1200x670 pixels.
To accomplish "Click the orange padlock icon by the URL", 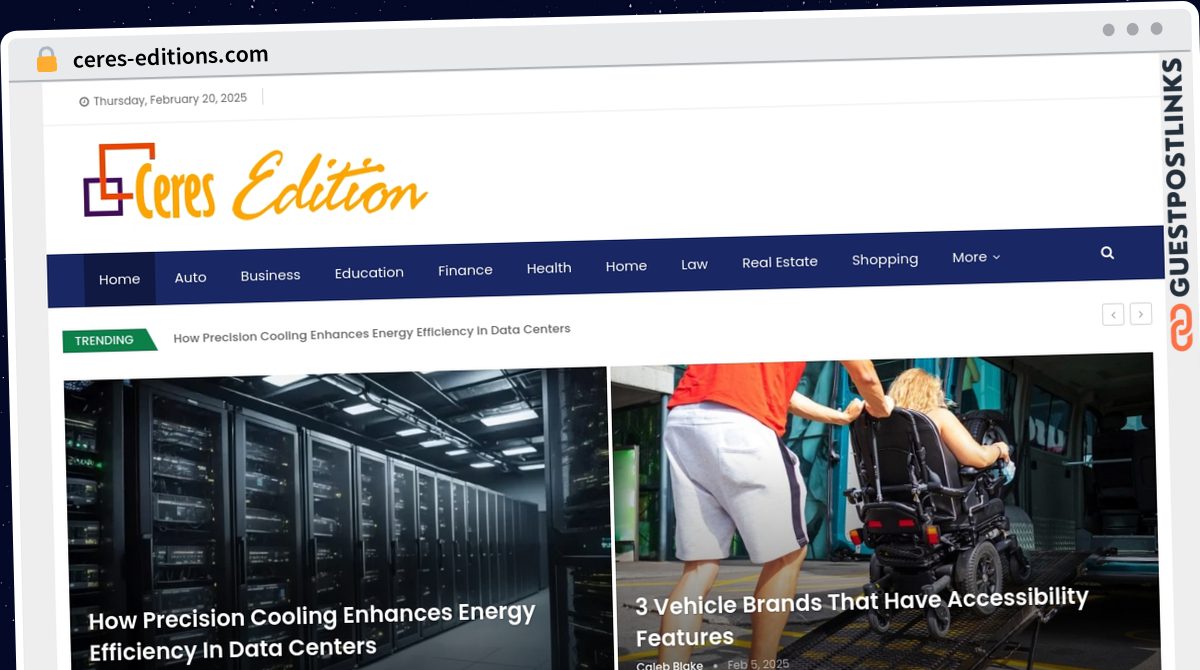I will [46, 60].
